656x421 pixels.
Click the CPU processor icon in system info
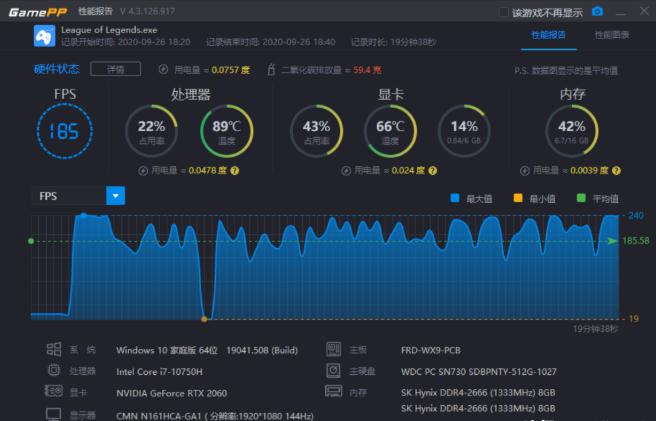(53, 370)
